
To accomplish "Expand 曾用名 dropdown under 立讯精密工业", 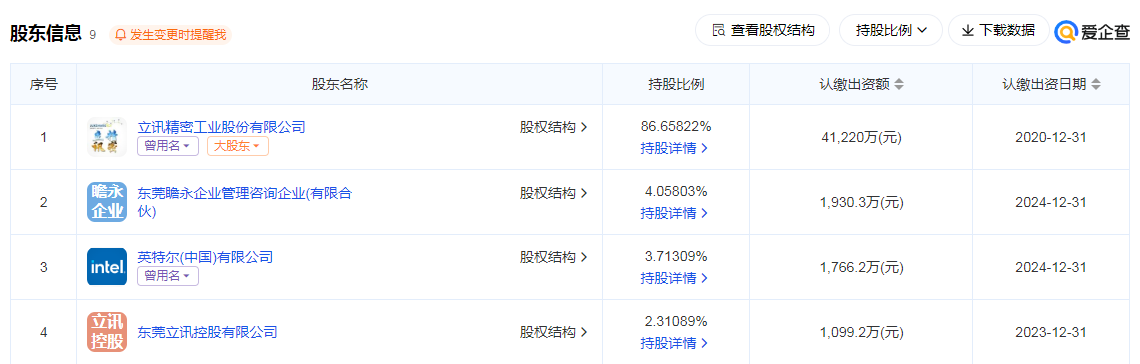I will coord(168,146).
